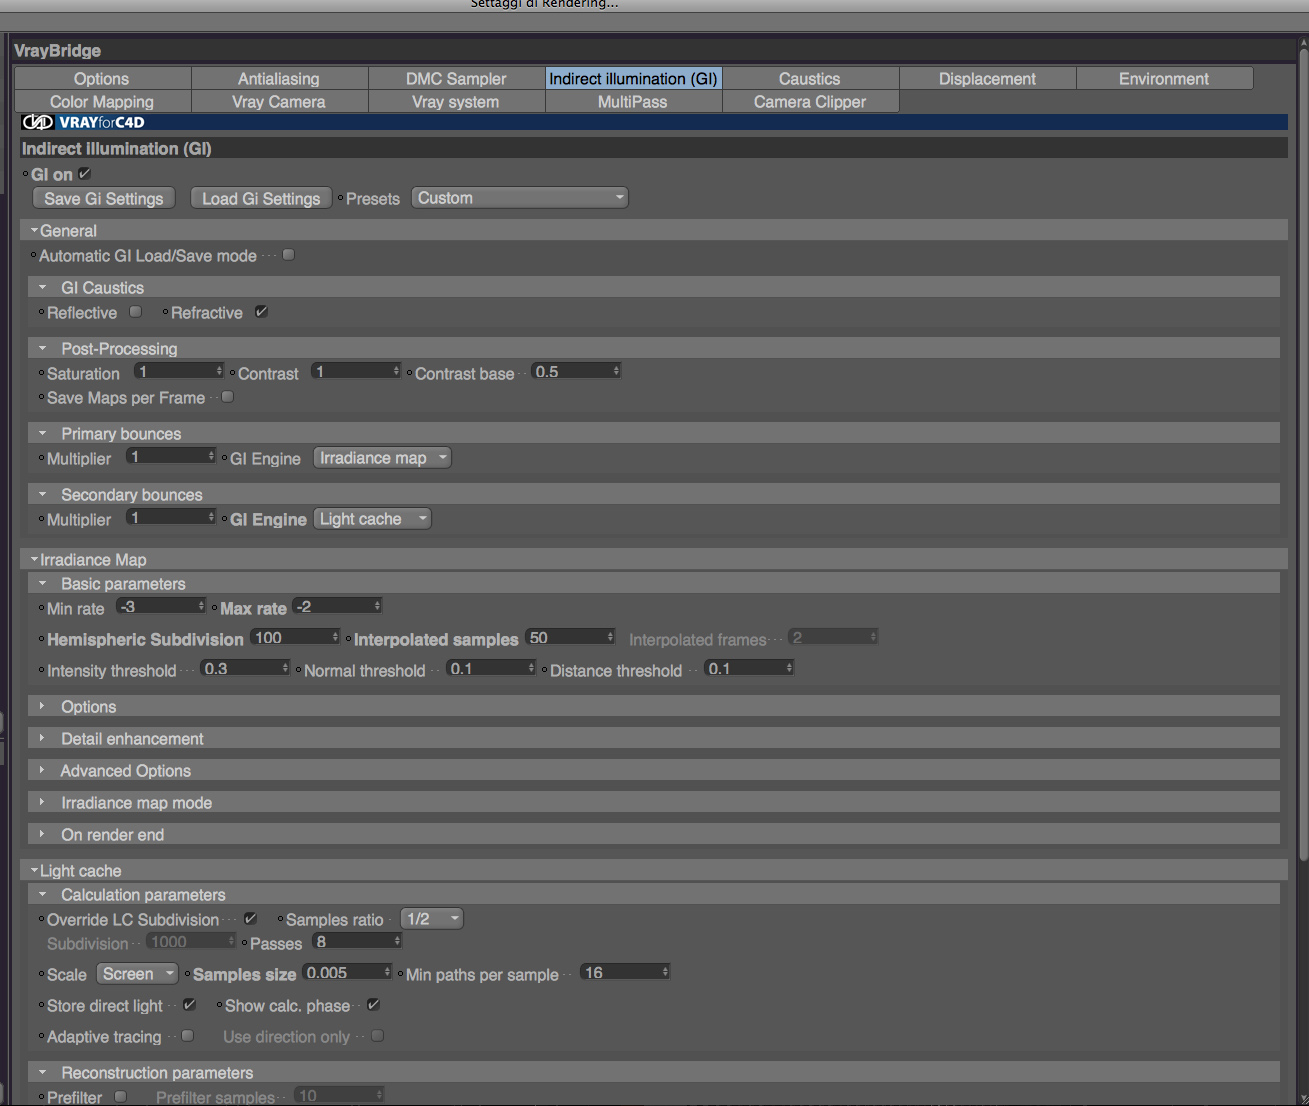The width and height of the screenshot is (1309, 1106).
Task: Open the Vray Camera tab
Action: click(279, 101)
